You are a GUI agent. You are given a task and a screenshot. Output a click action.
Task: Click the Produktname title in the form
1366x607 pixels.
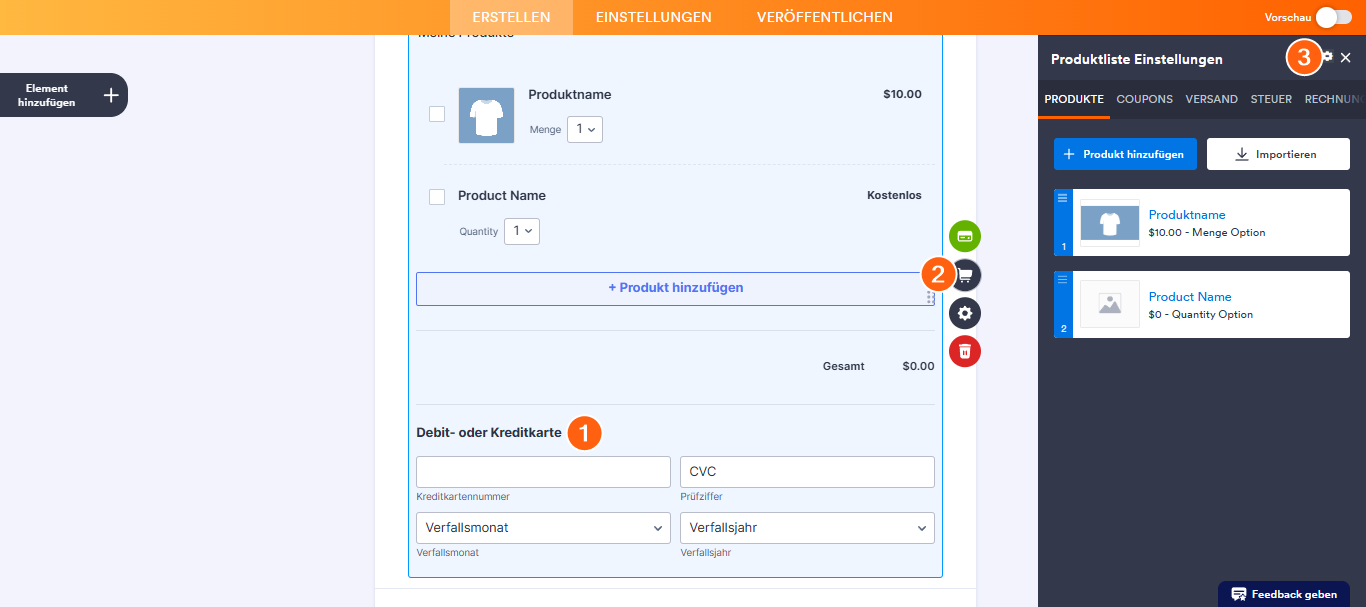(570, 95)
